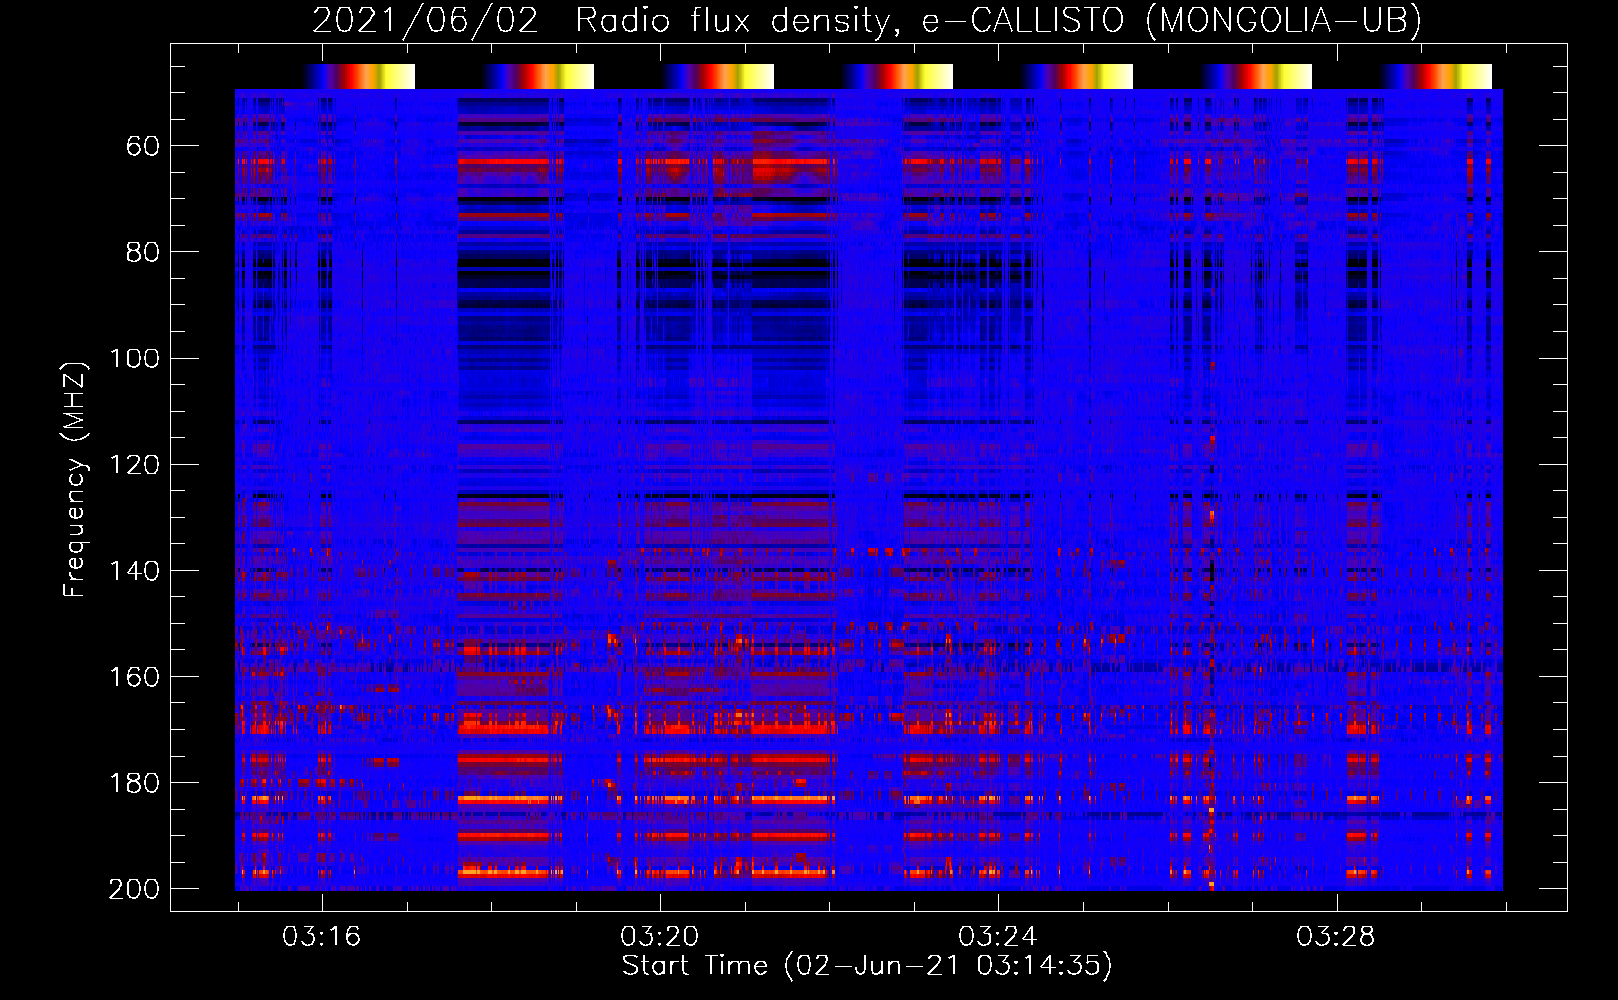
Task: Select the 120 MHz frequency tick label
Action: pyautogui.click(x=134, y=465)
